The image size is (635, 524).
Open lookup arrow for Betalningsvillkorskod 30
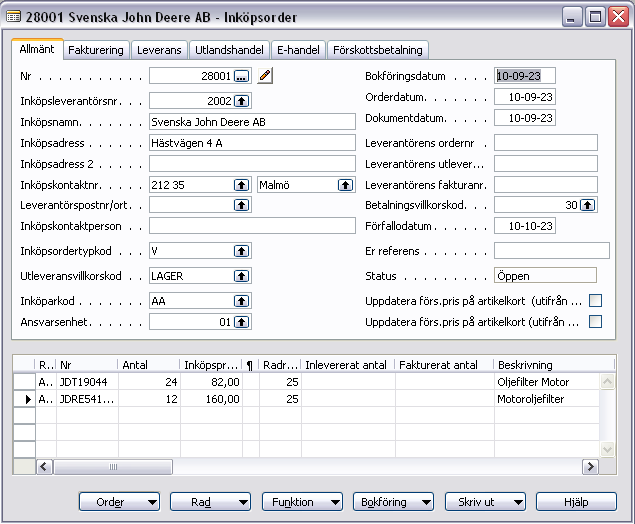pos(588,205)
